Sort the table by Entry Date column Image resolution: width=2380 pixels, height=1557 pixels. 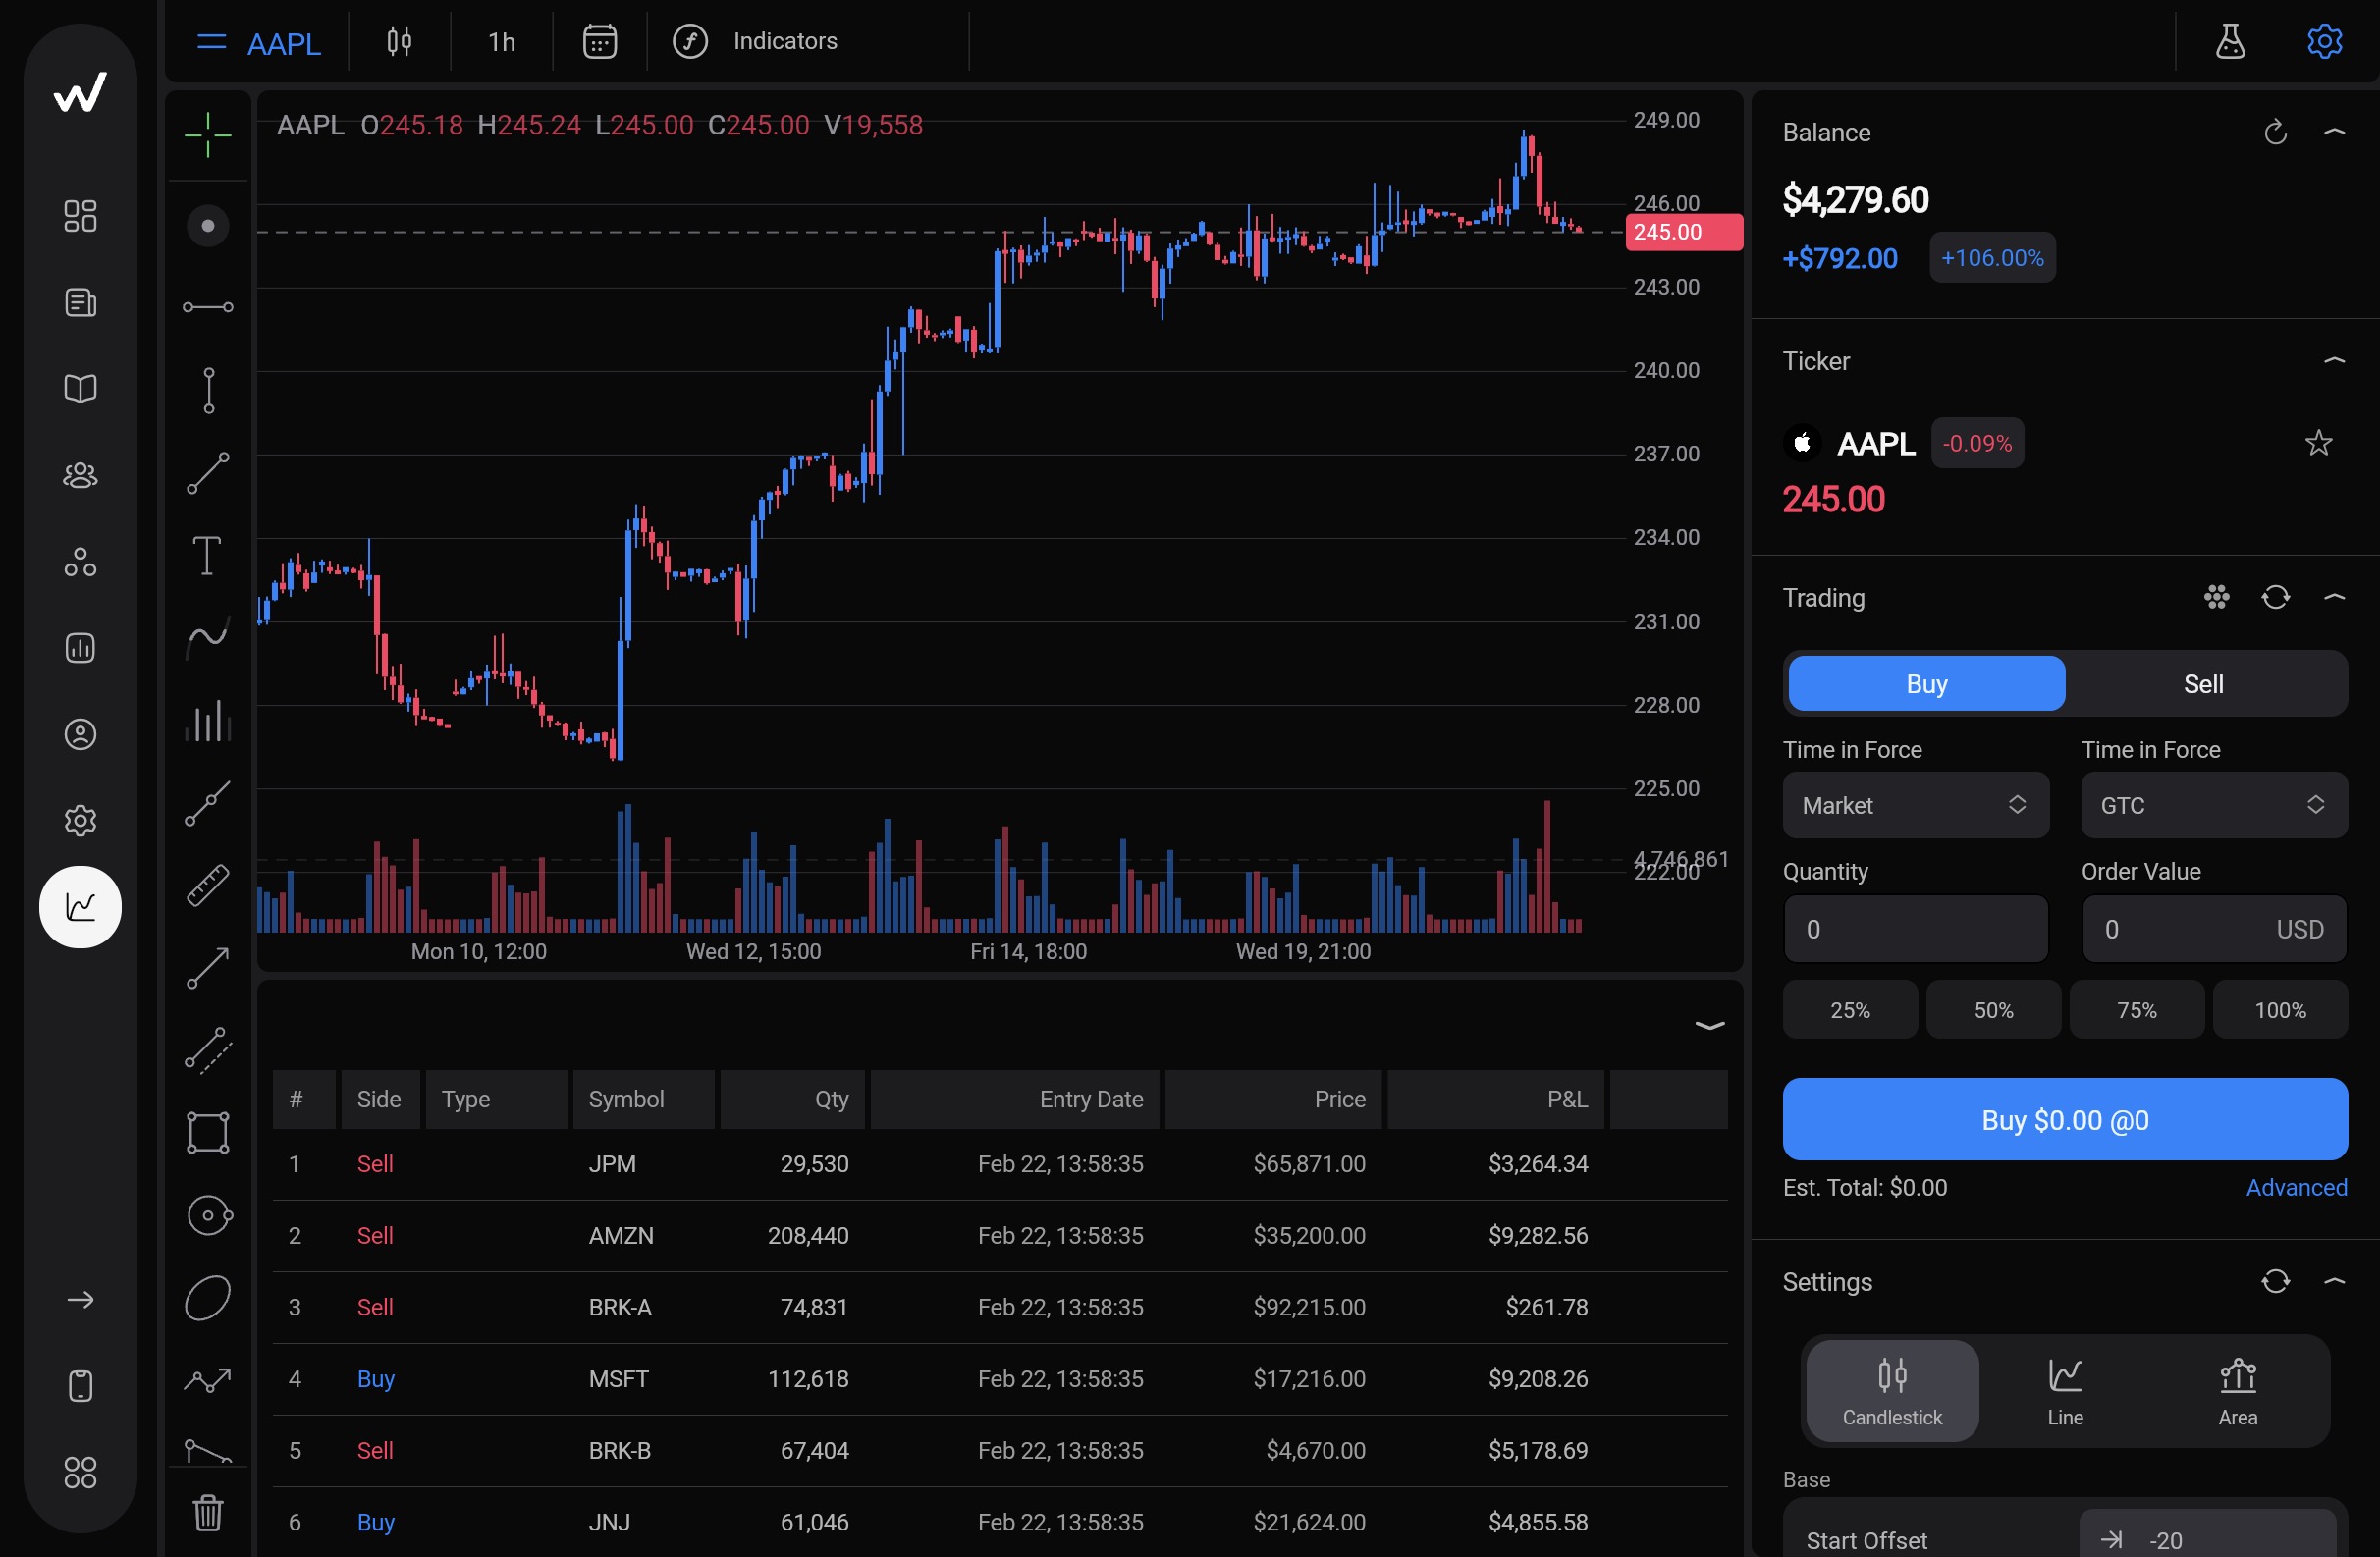(x=1015, y=1099)
